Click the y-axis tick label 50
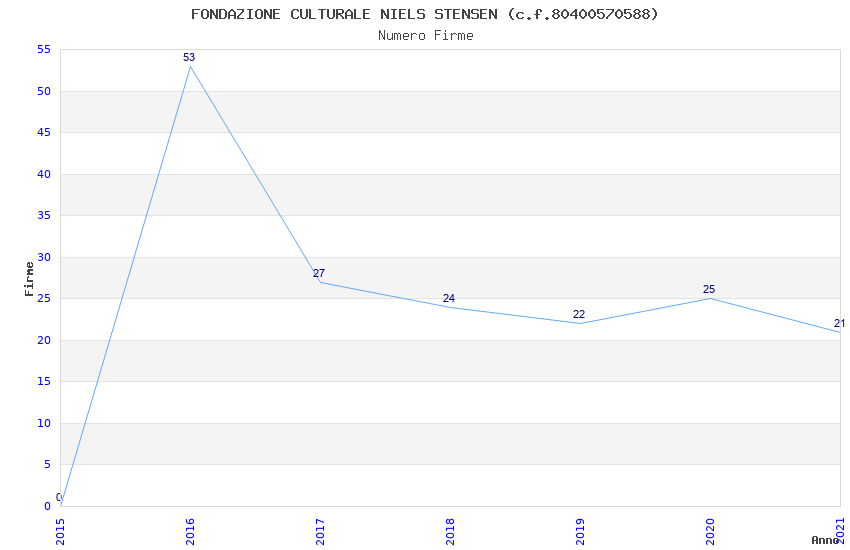Viewport: 850px width, 550px height. point(44,91)
